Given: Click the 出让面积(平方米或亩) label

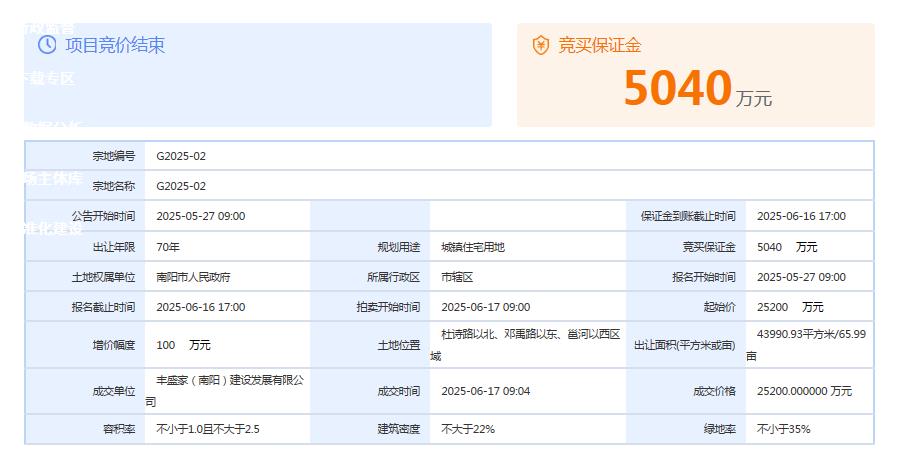Looking at the screenshot, I should pos(685,345).
